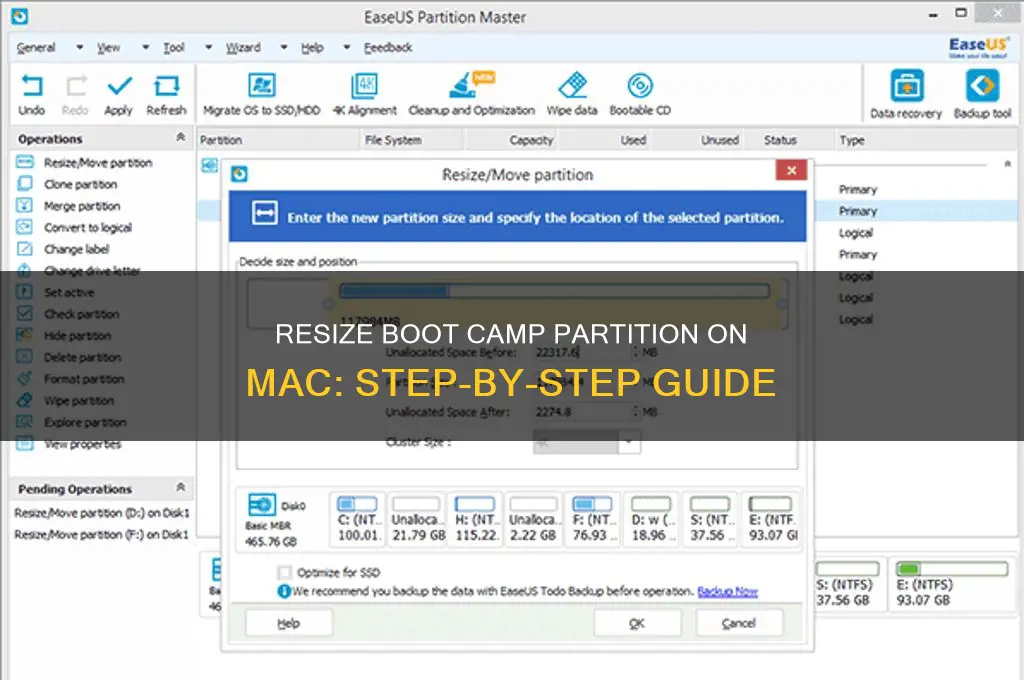Screen dimensions: 1024x680
Task: Open the Help menu
Action: [312, 47]
